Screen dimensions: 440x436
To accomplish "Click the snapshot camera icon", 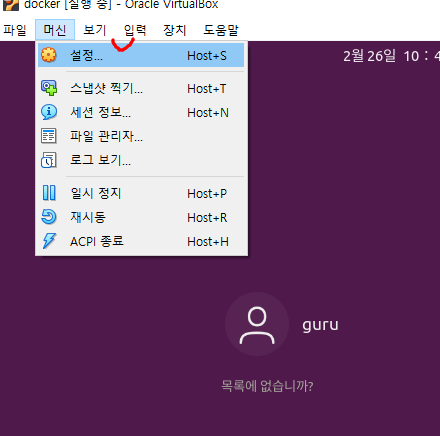I will pos(49,88).
